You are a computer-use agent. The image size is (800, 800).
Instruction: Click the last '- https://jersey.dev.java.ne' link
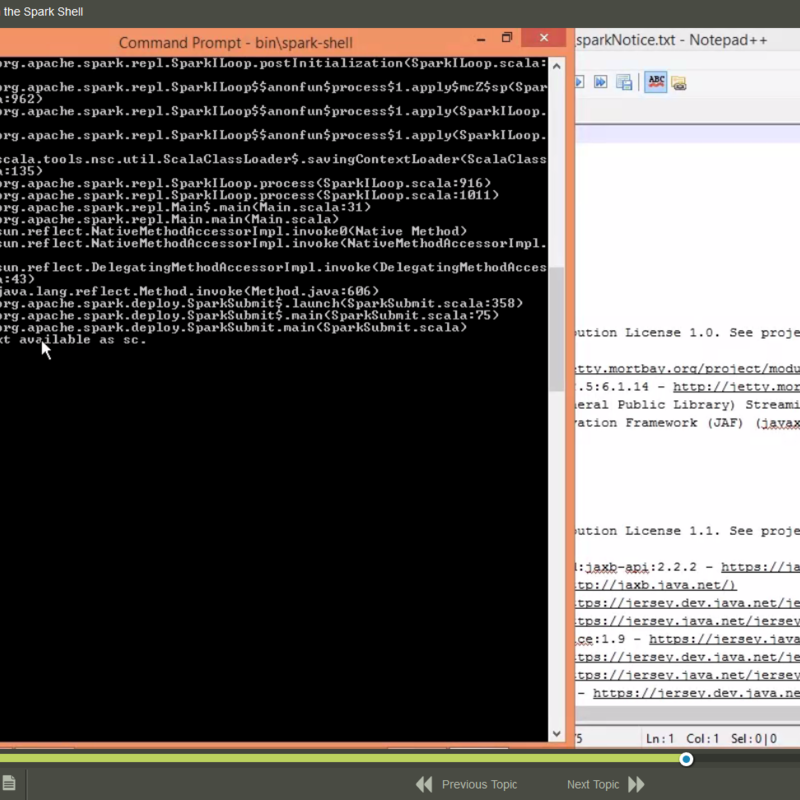coord(696,693)
